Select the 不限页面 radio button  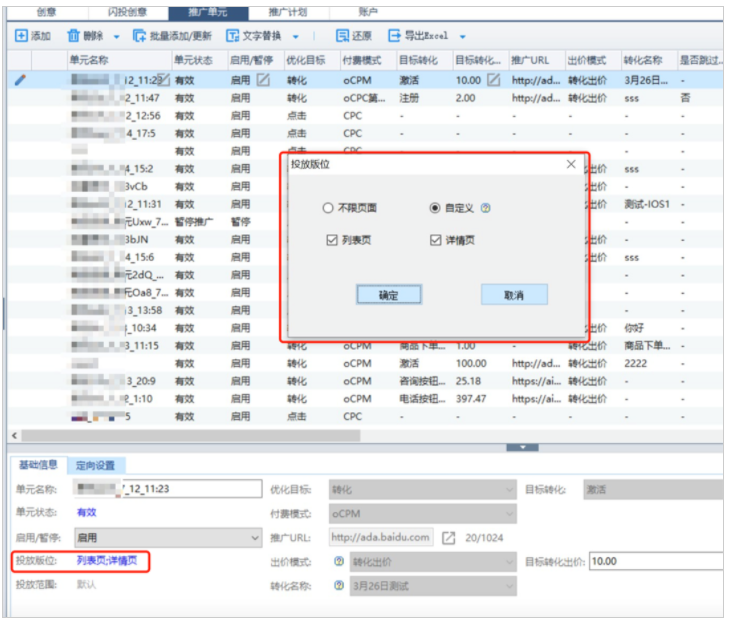point(327,208)
